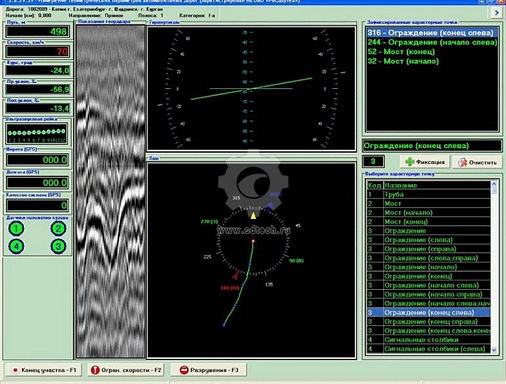Image resolution: width=506 pixels, height=384 pixels.
Task: Click the yellow triangle heading marker on the compass
Action: click(253, 216)
